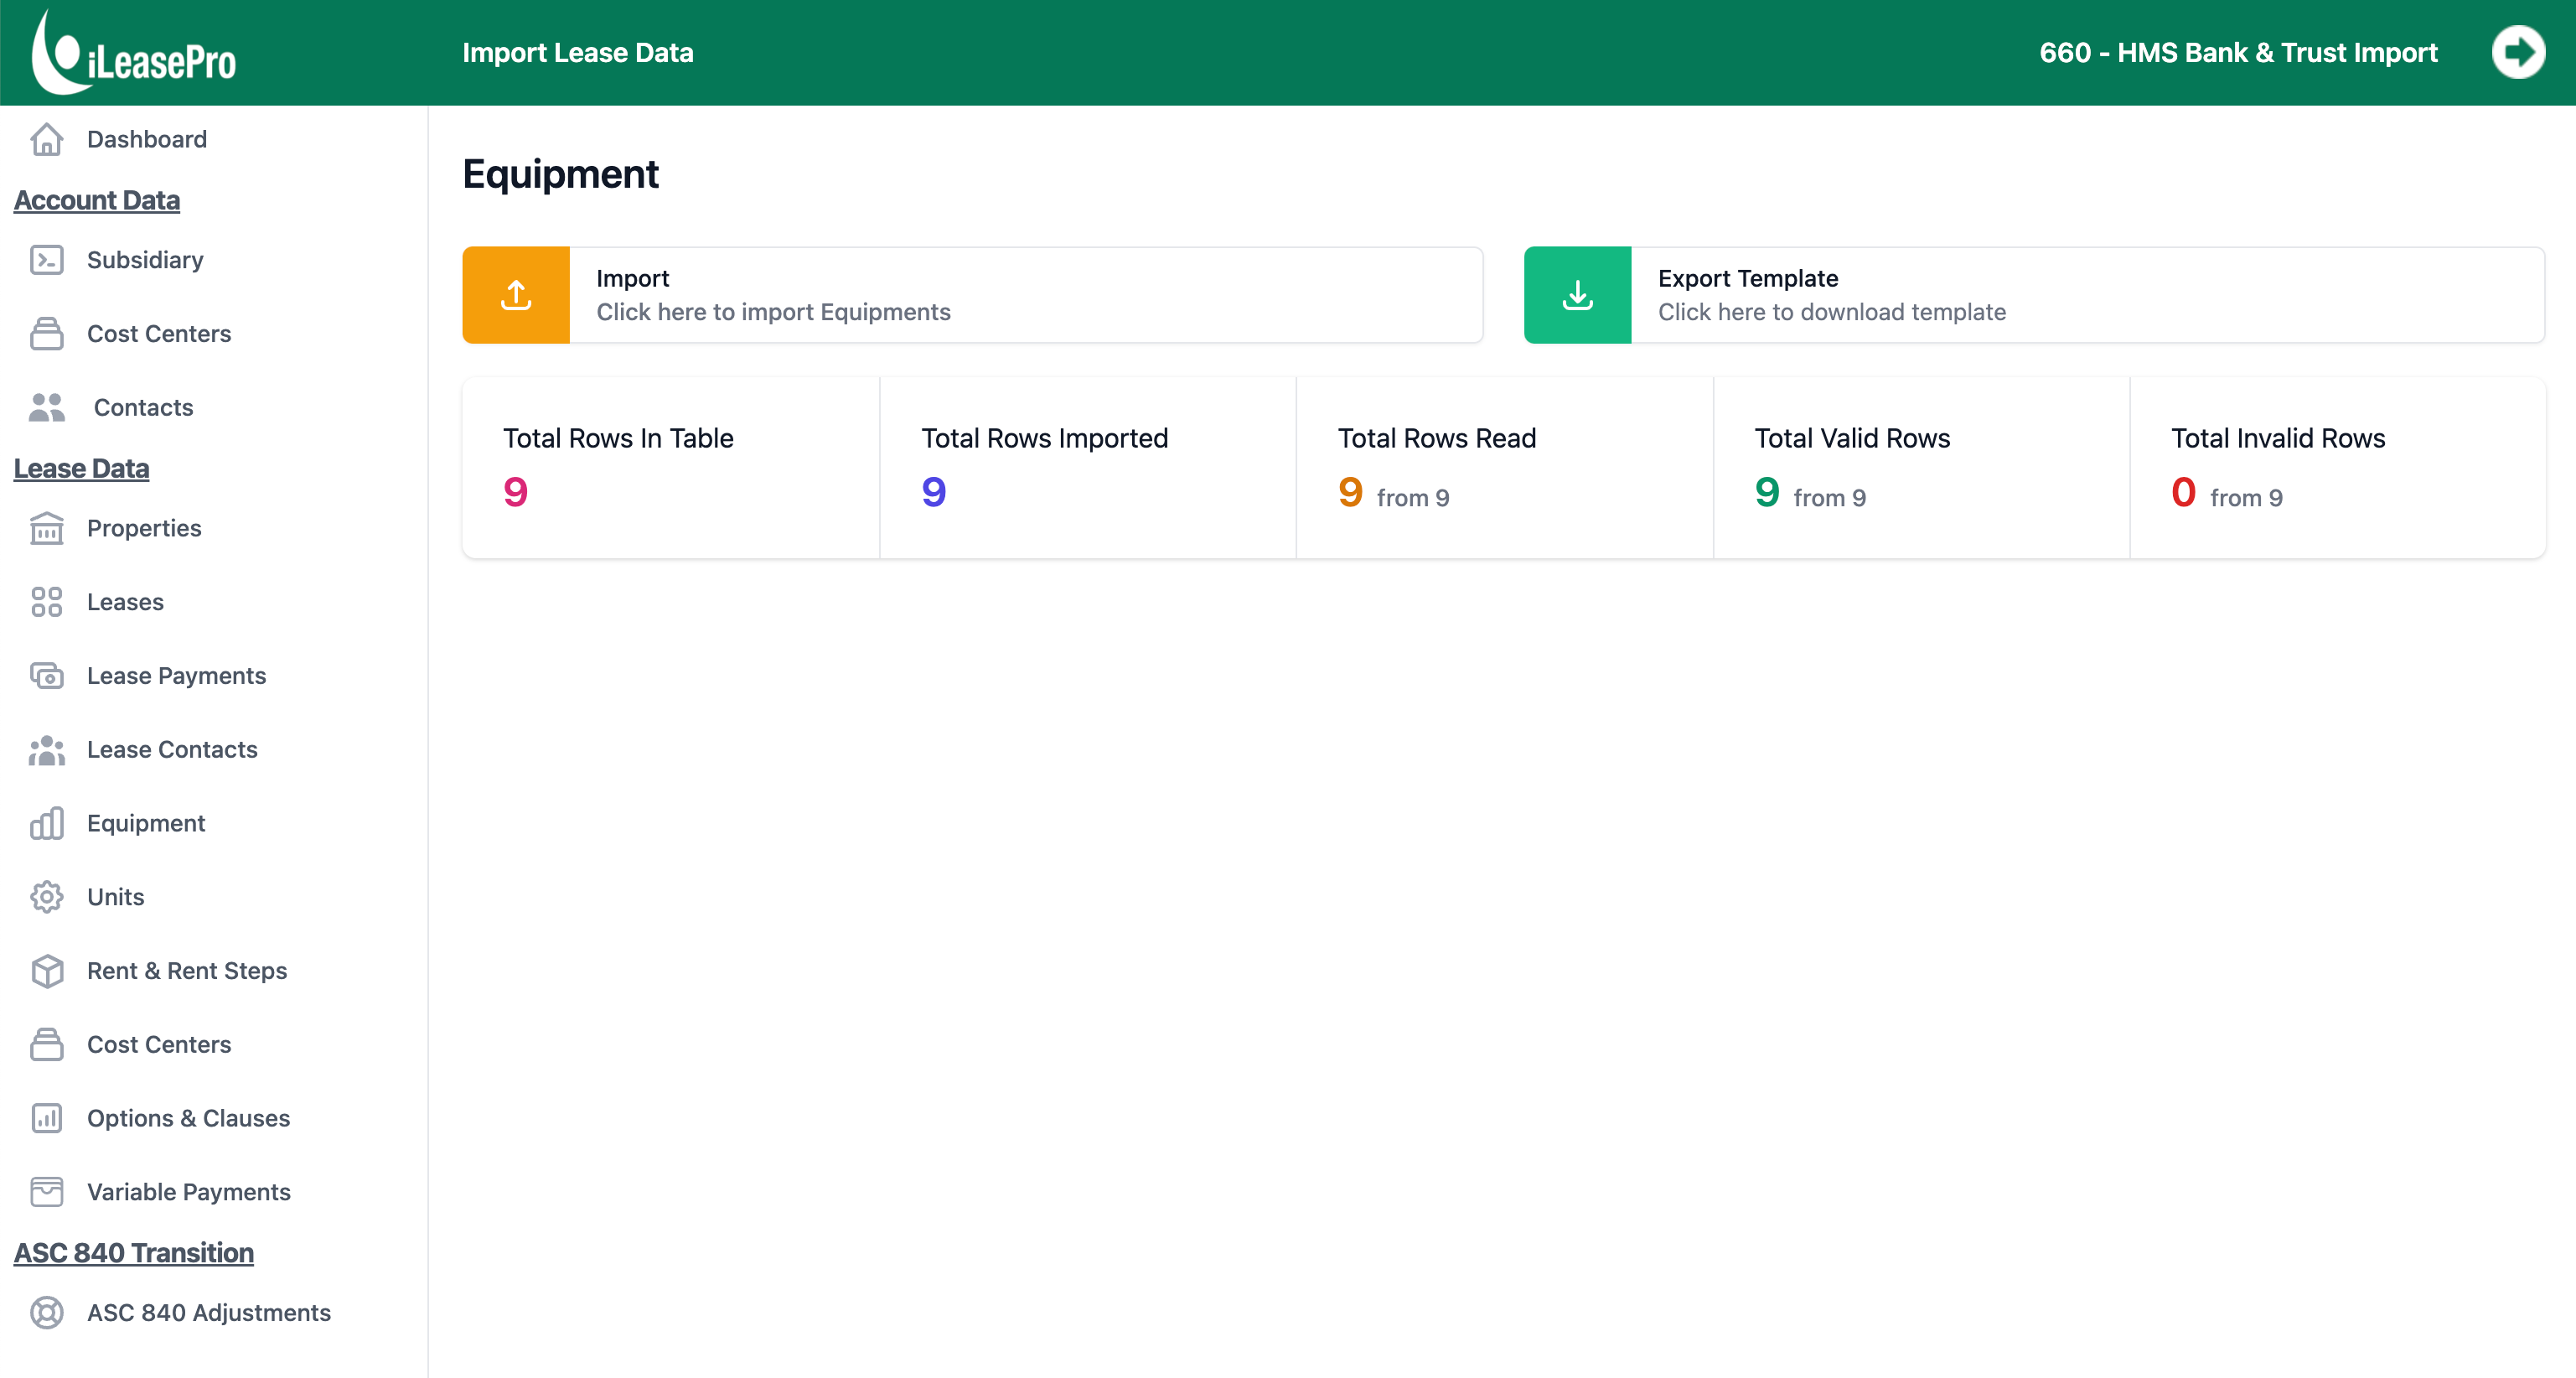This screenshot has height=1378, width=2576.
Task: Click the Import Lease Data header title
Action: [x=578, y=52]
